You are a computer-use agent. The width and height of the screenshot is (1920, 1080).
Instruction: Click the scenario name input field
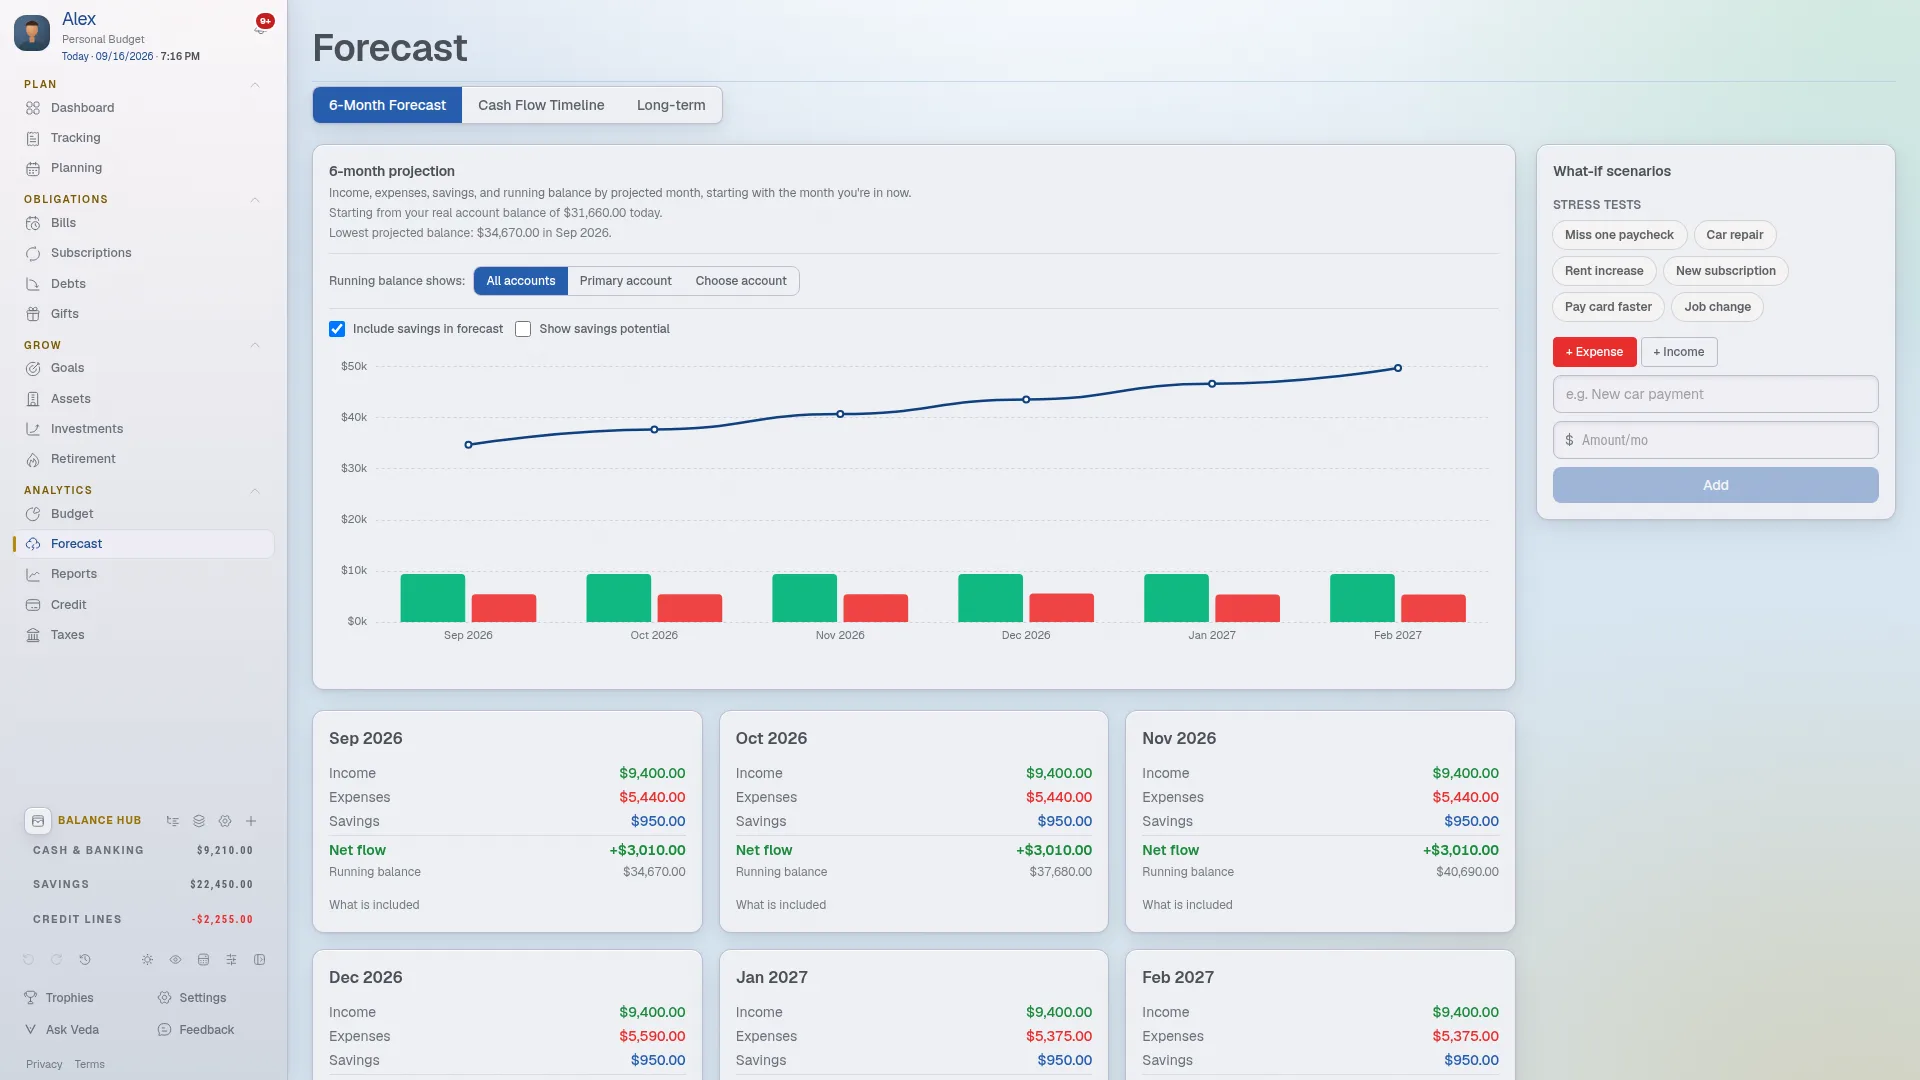click(x=1716, y=394)
